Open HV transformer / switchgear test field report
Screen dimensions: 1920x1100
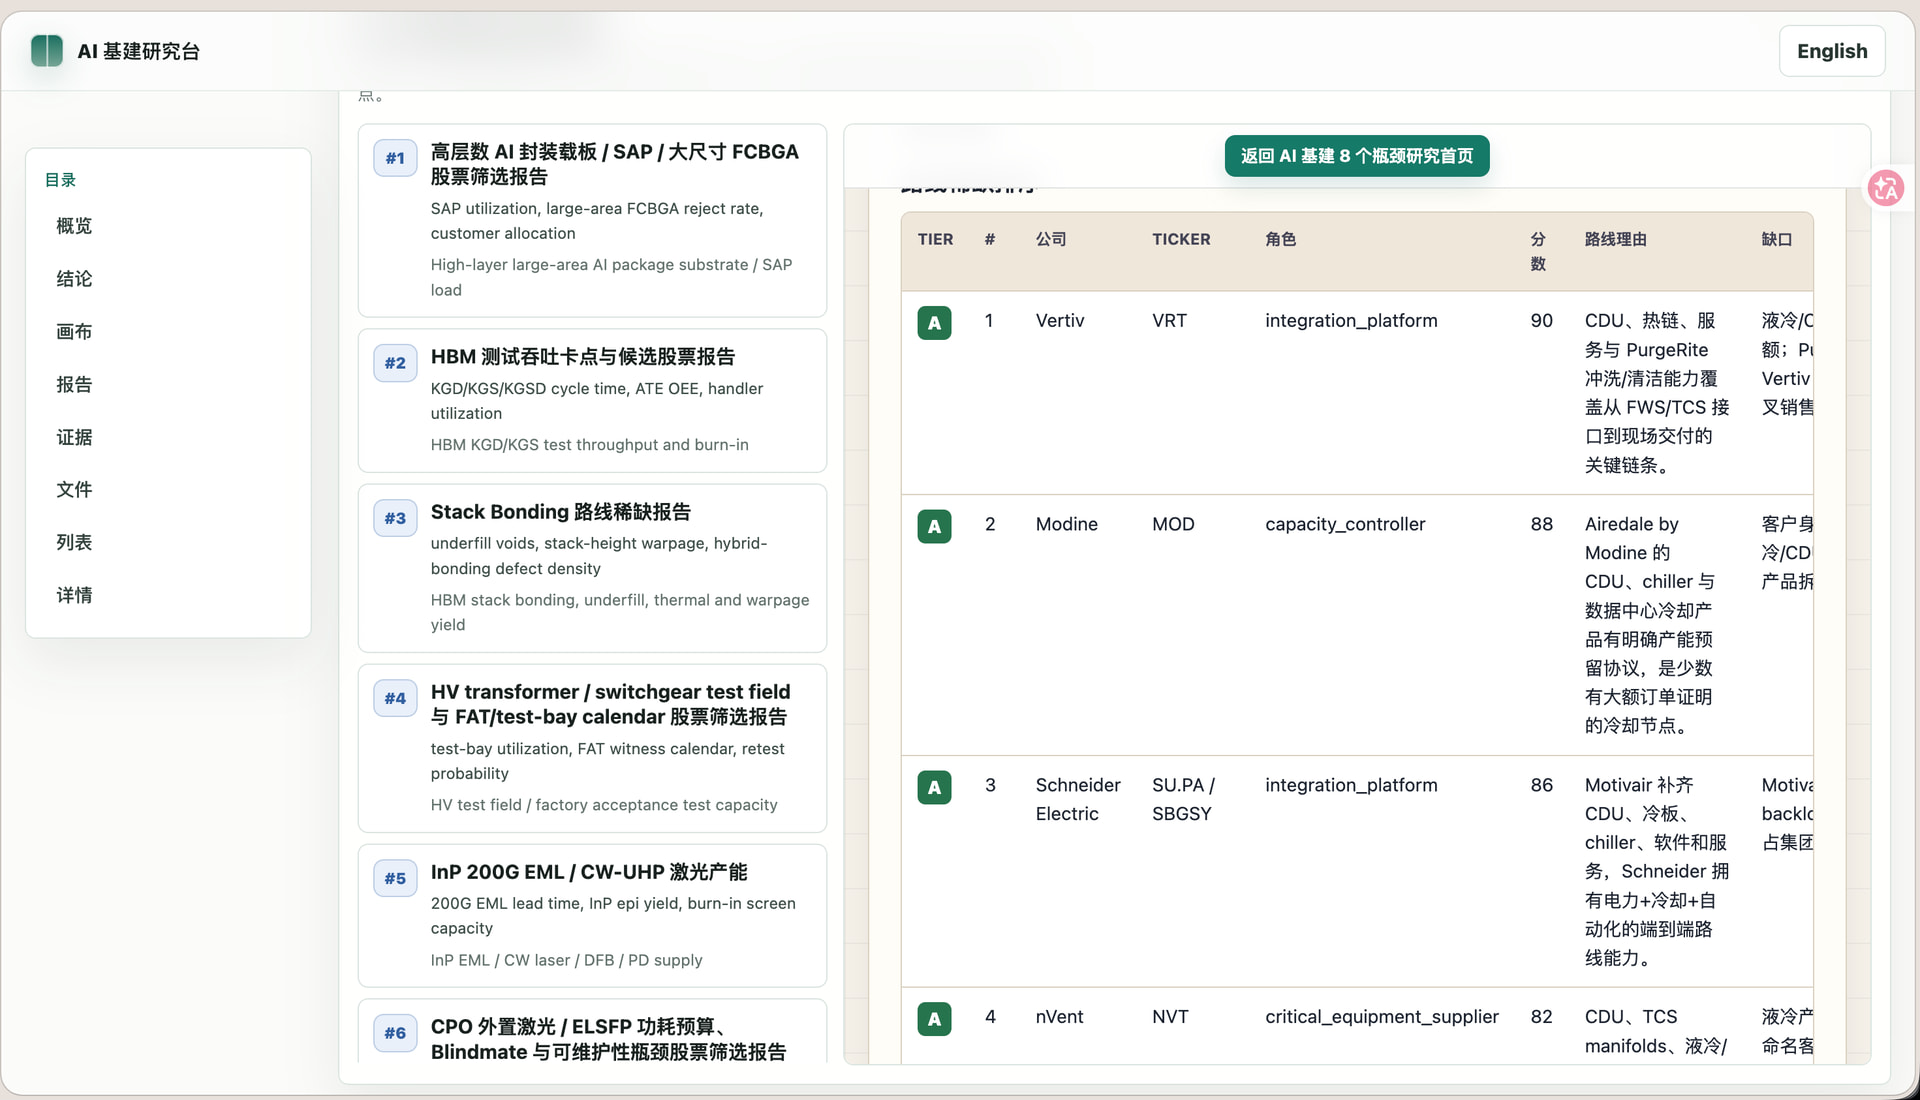(x=610, y=704)
